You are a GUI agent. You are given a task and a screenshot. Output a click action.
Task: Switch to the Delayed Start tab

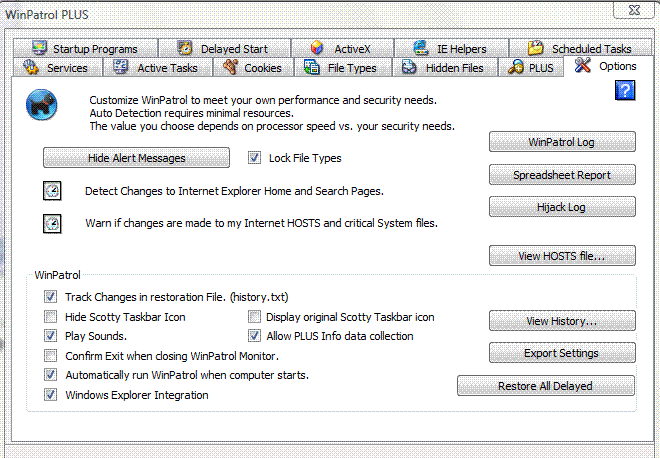pyautogui.click(x=224, y=48)
